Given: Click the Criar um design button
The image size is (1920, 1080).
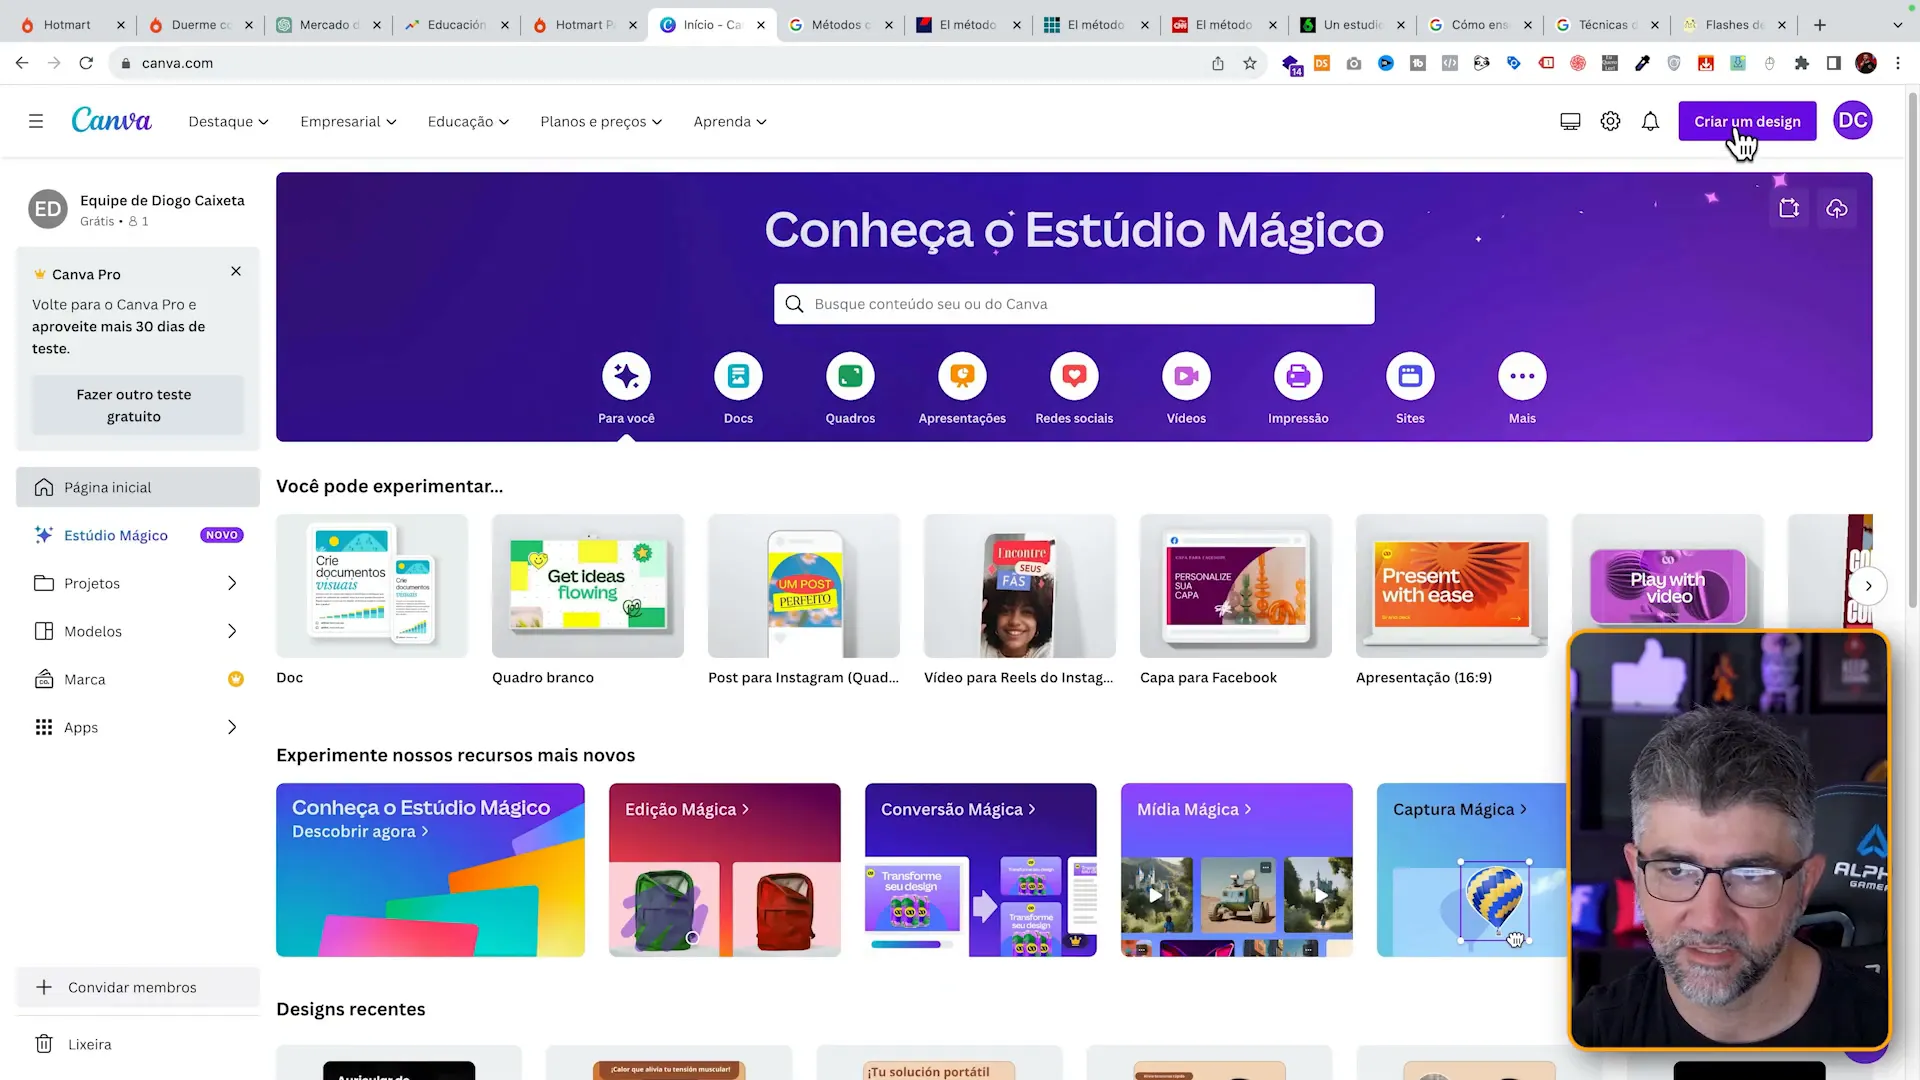Looking at the screenshot, I should (1747, 121).
